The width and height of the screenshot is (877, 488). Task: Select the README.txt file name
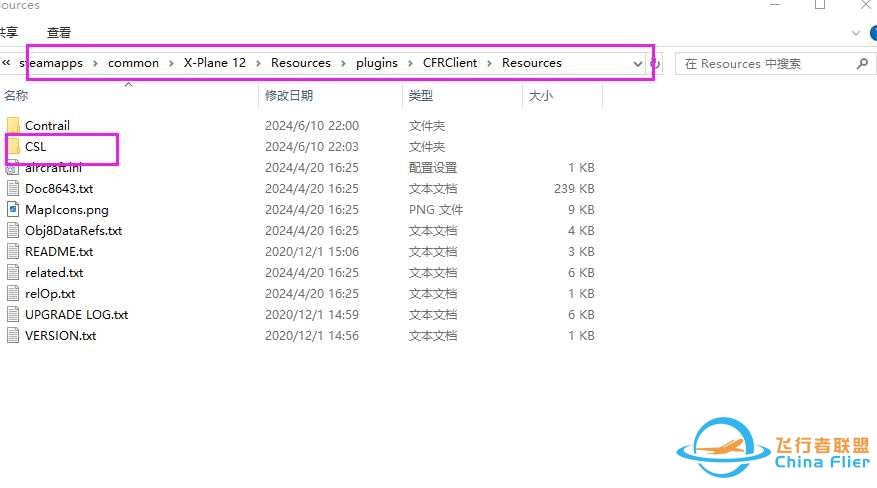pyautogui.click(x=59, y=252)
